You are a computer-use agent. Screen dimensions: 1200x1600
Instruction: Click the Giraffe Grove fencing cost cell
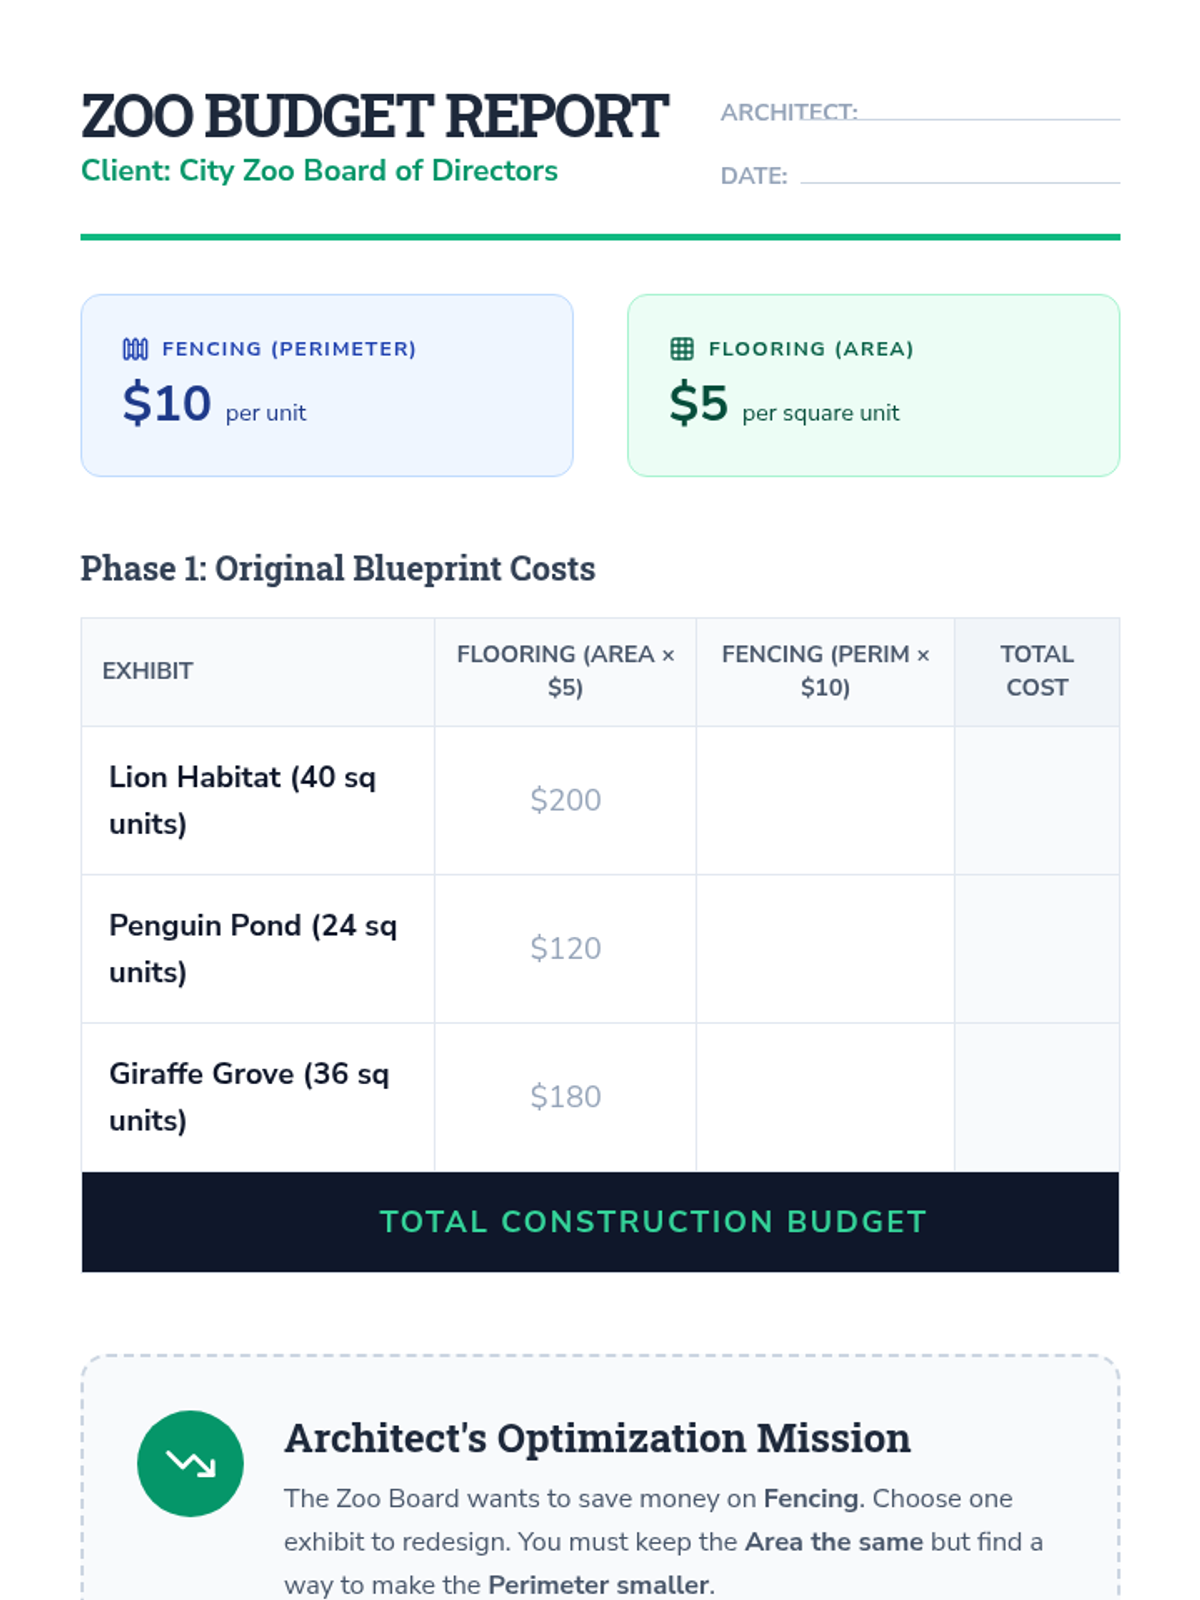[x=825, y=1096]
